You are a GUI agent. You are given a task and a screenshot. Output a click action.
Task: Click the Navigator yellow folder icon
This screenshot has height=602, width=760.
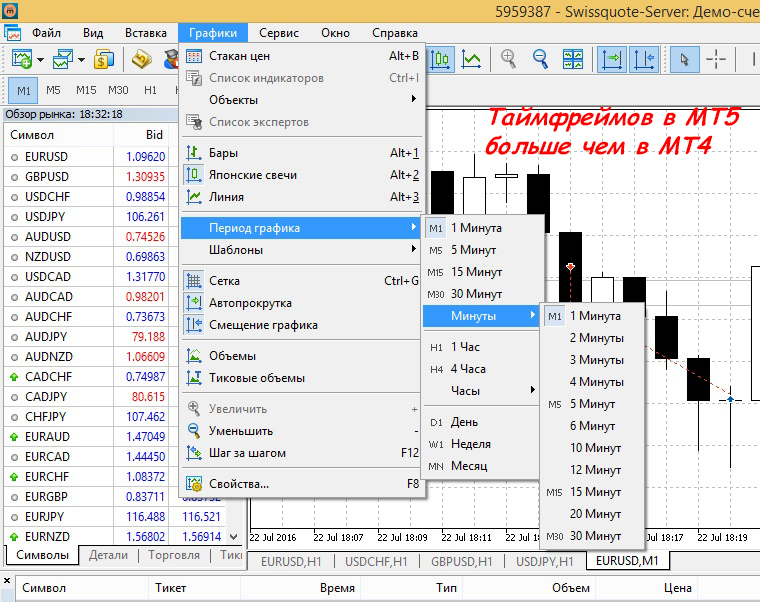(x=142, y=60)
